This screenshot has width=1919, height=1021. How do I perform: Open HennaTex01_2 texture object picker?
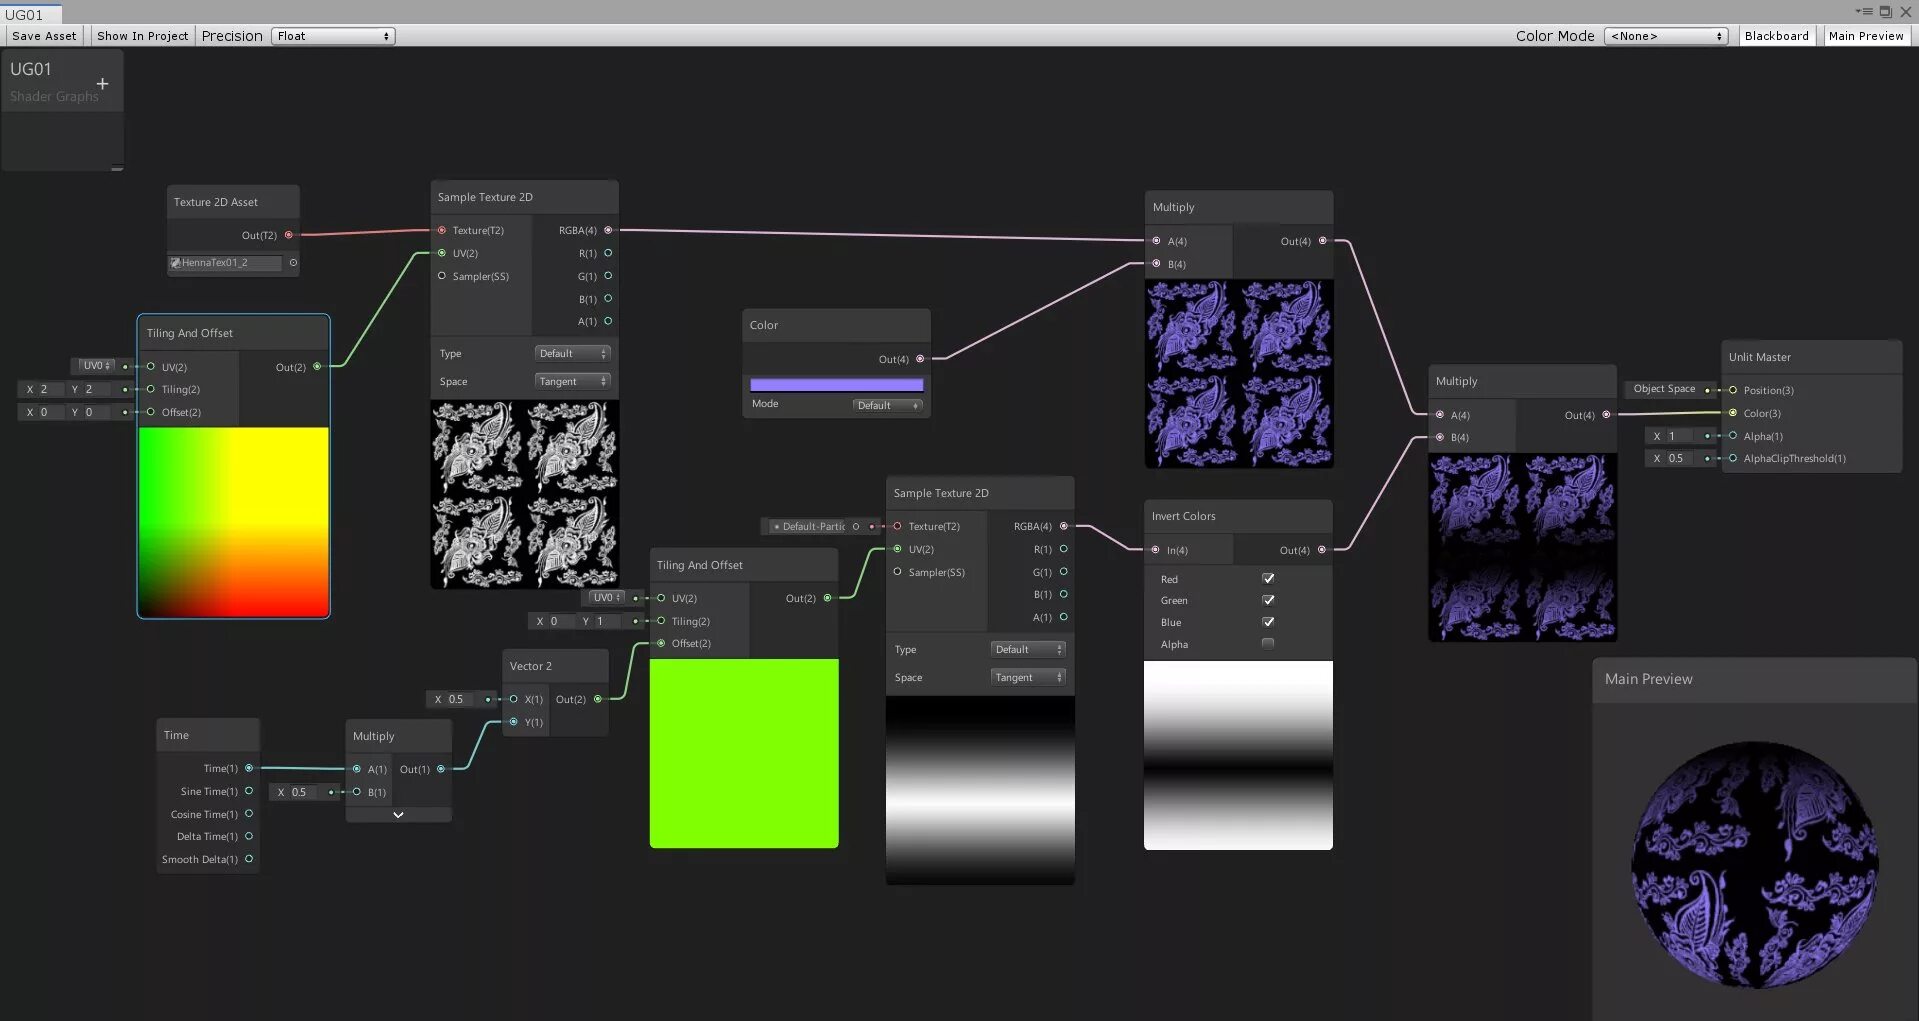pyautogui.click(x=293, y=263)
